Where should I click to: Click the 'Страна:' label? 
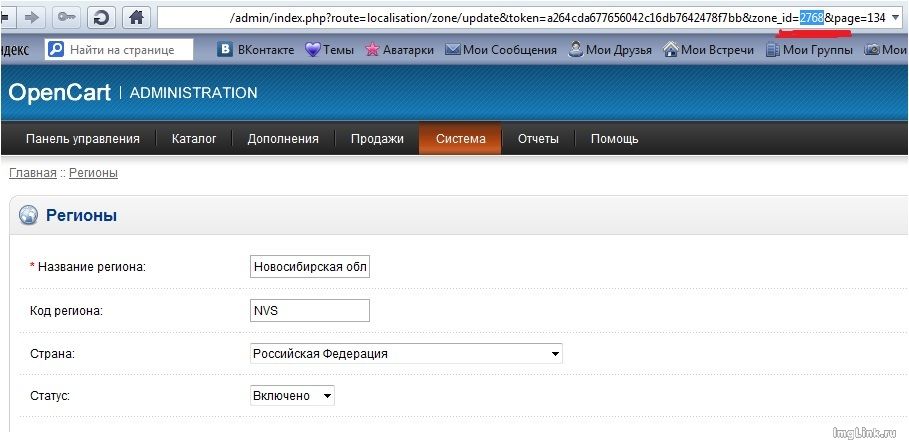coord(52,353)
